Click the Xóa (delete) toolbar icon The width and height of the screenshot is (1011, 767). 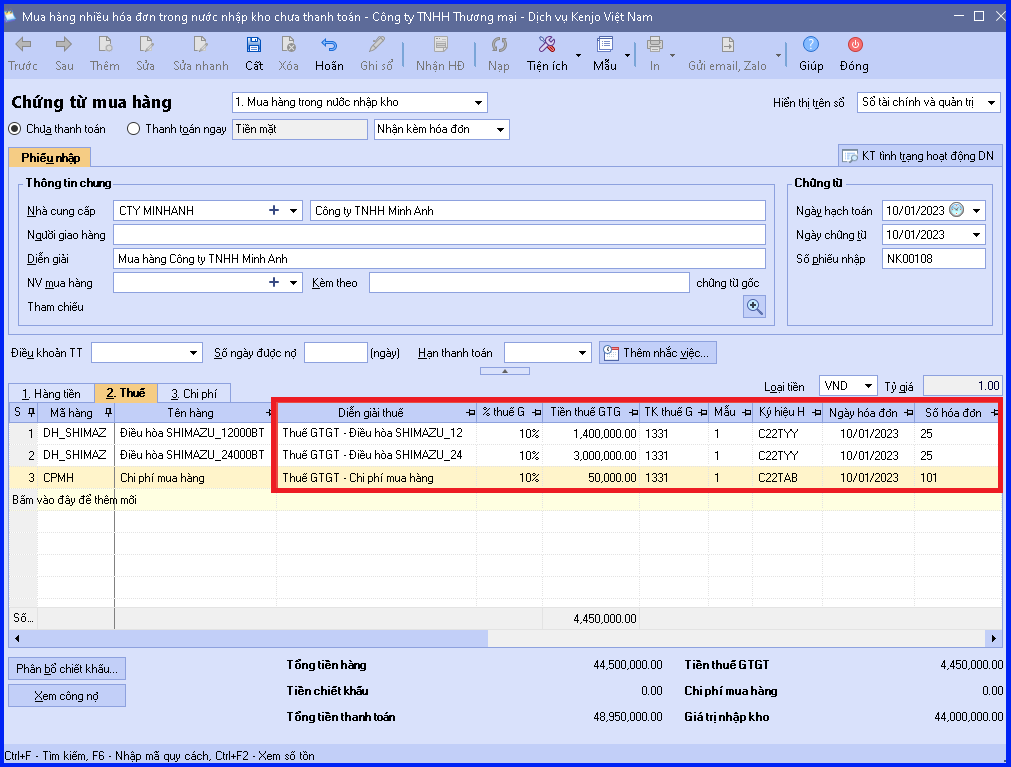click(x=288, y=44)
